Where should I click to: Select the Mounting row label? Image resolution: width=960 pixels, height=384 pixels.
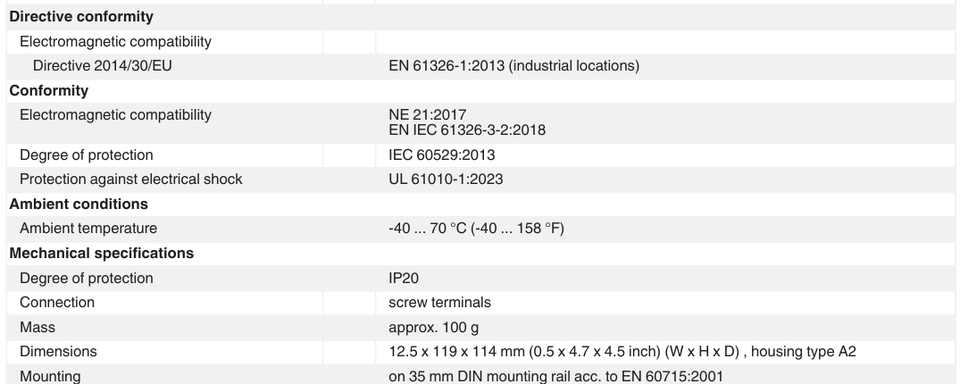click(50, 376)
